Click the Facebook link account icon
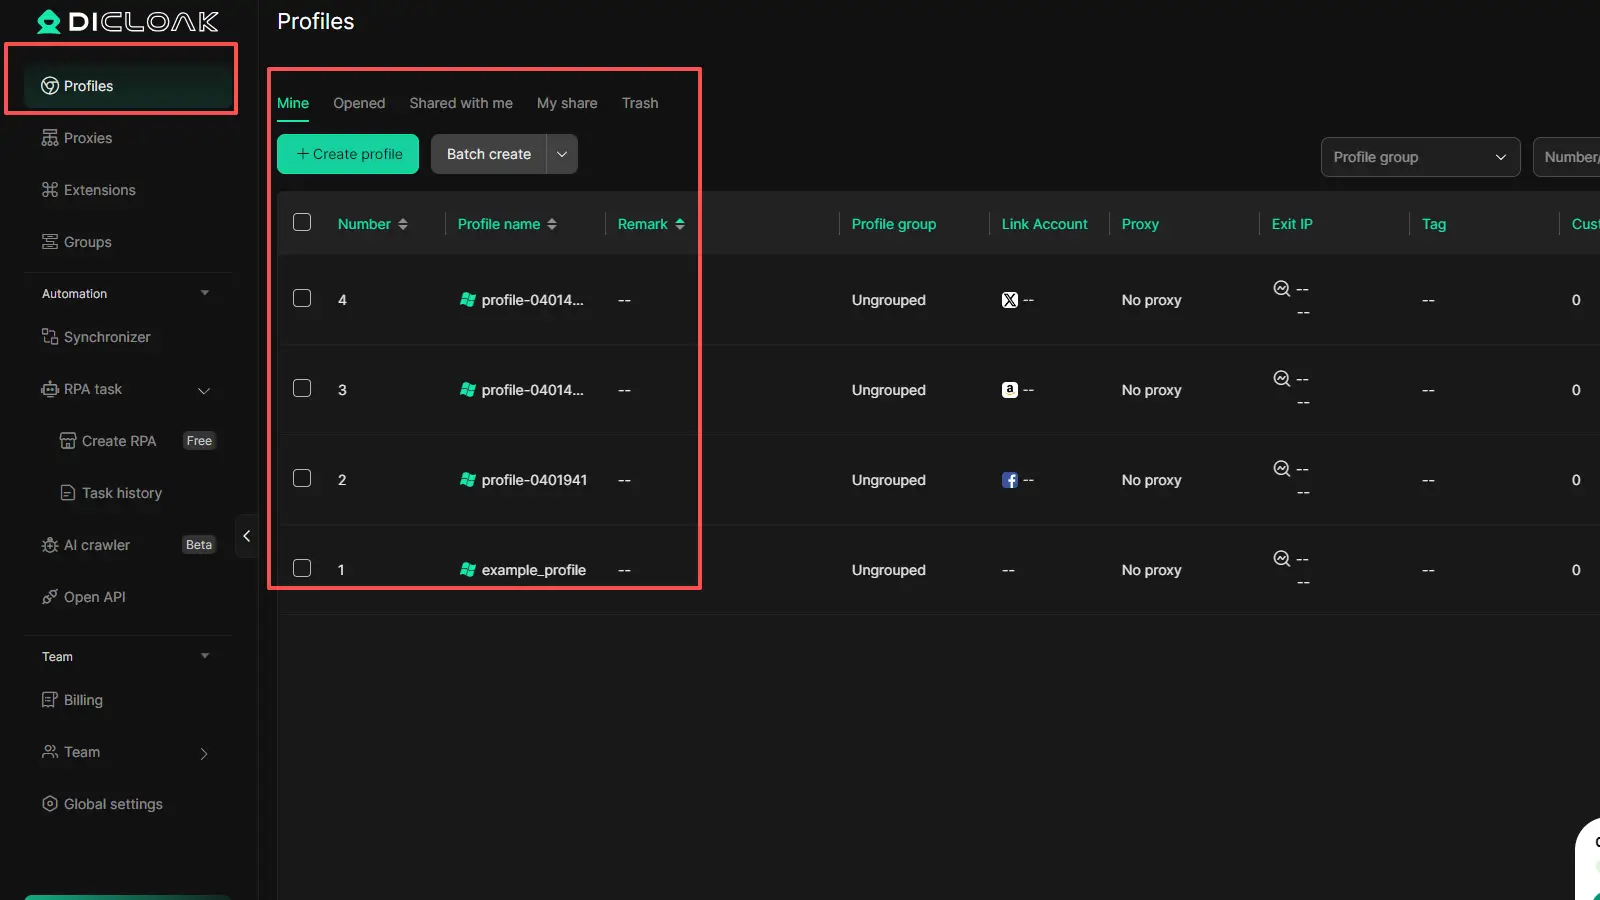Screen dimensions: 1600x900 [x=1009, y=480]
